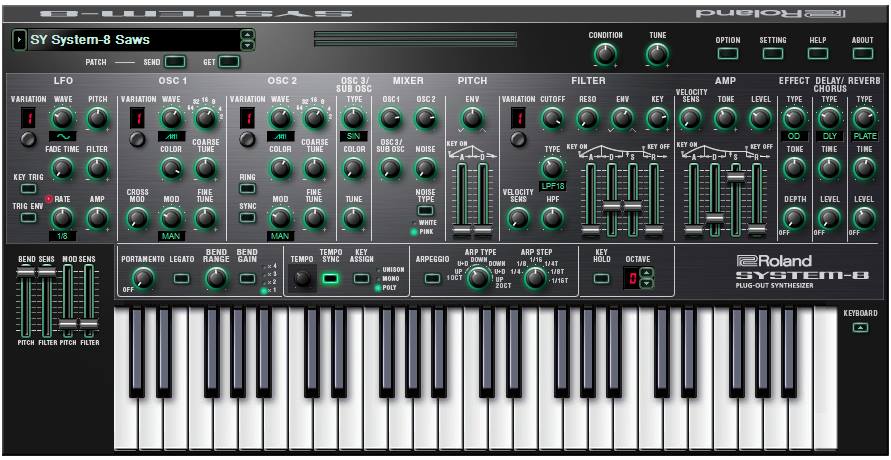Click the FILTER decay slider handle
This screenshot has width=891, height=460.
tap(611, 206)
